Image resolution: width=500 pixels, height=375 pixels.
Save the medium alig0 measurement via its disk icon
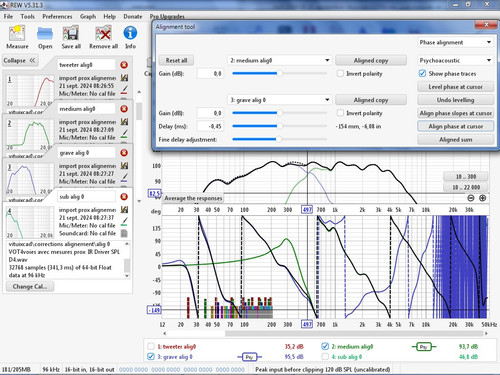pos(124,122)
